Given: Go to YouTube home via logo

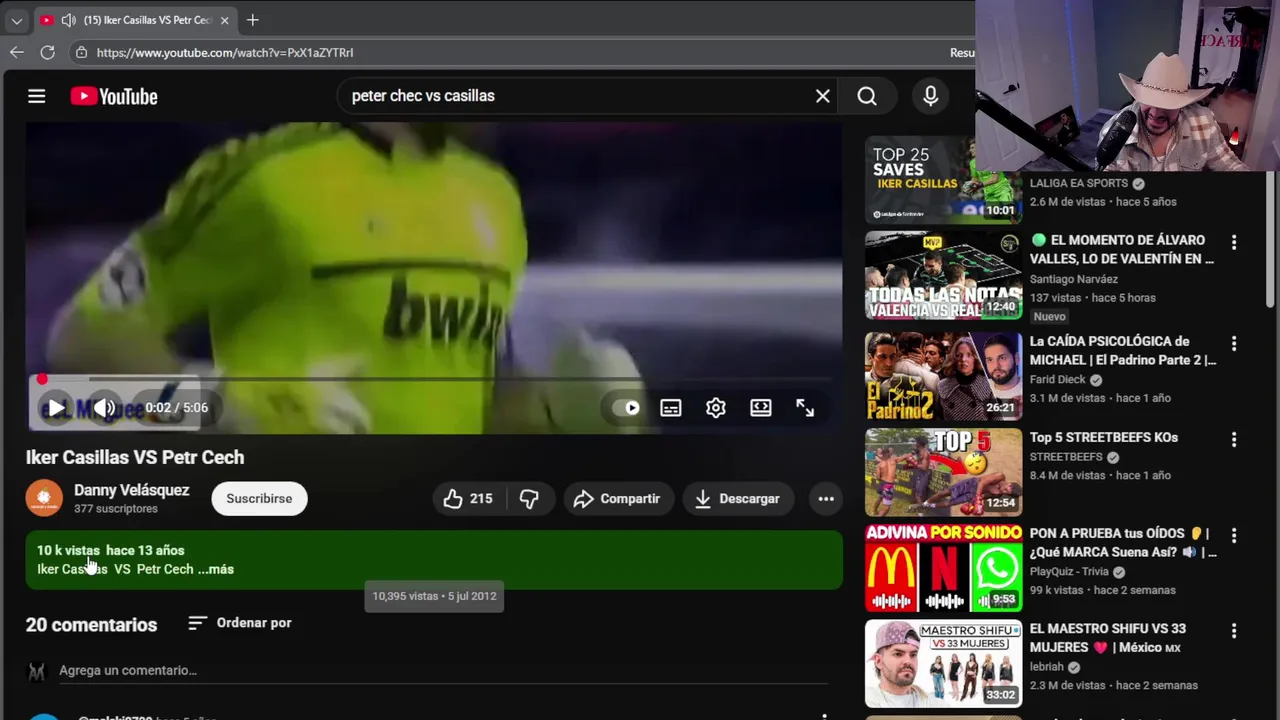Looking at the screenshot, I should coord(114,96).
